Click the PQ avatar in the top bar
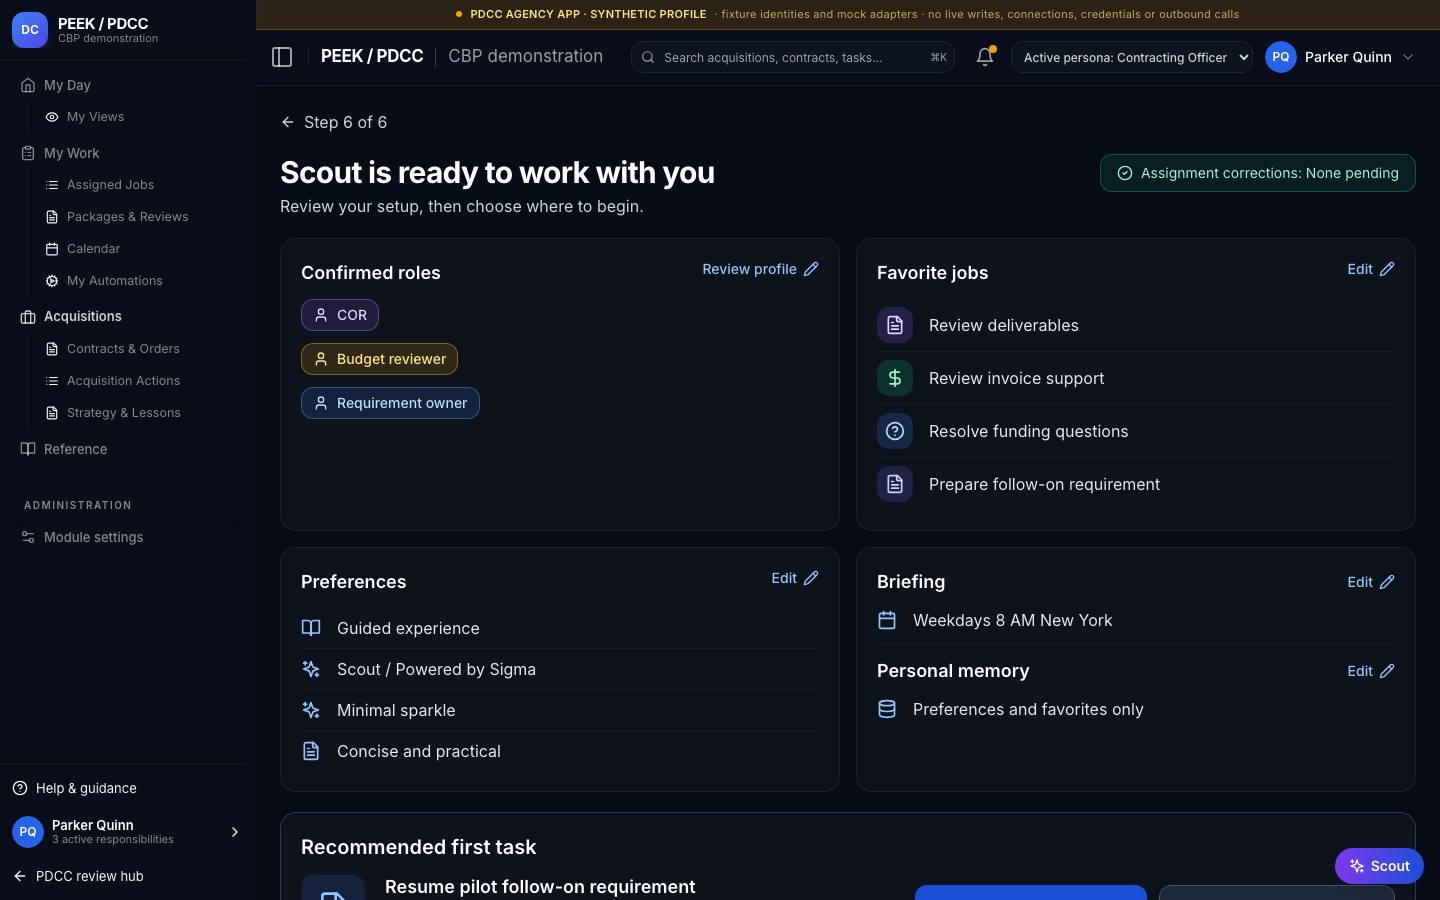 [x=1281, y=57]
